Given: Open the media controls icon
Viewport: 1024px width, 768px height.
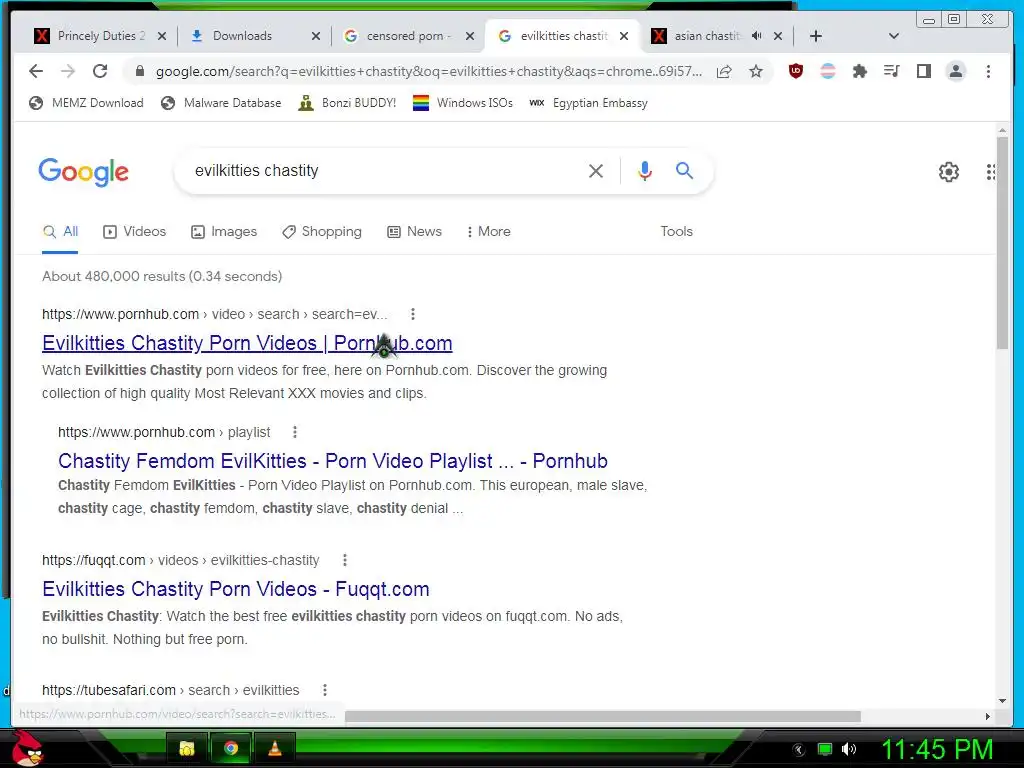Looking at the screenshot, I should [891, 71].
